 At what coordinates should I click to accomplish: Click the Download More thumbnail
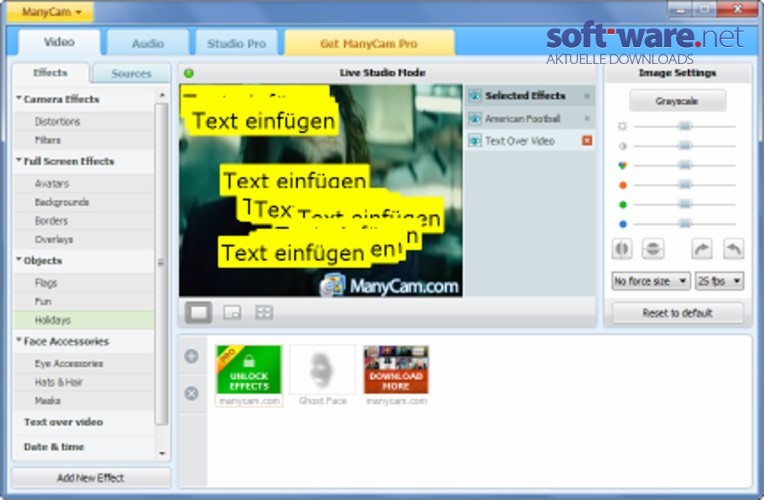(x=396, y=375)
